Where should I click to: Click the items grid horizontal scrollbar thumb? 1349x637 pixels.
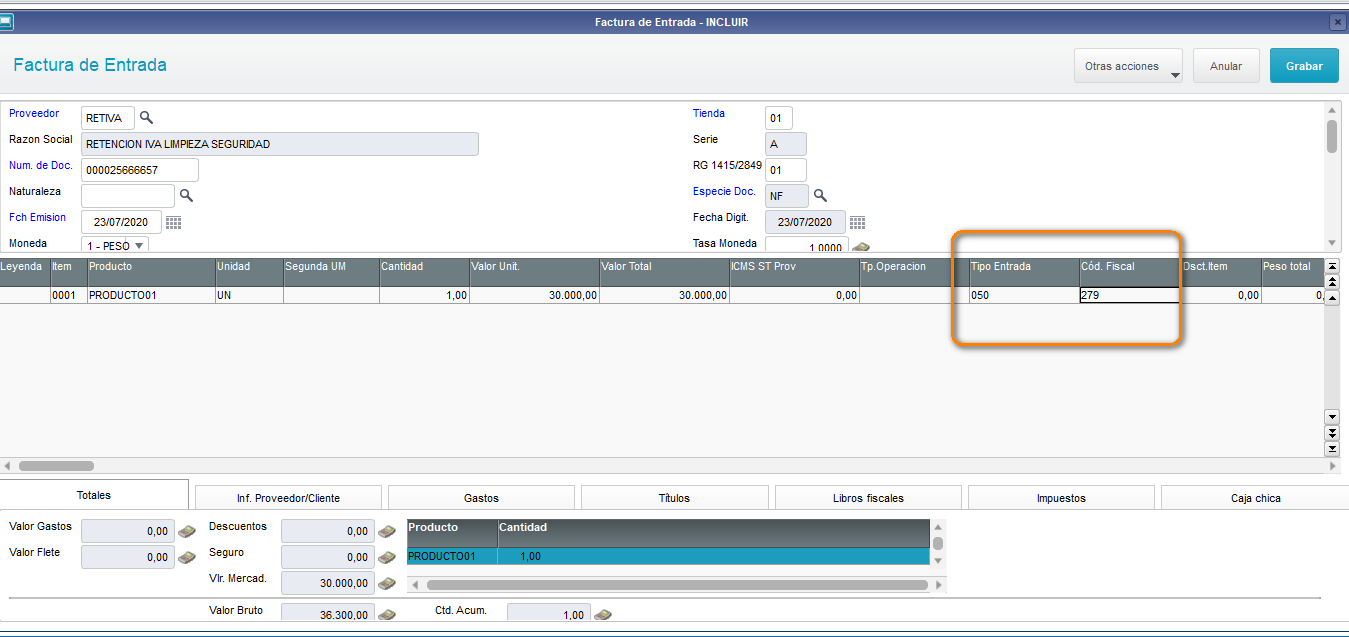(x=56, y=466)
